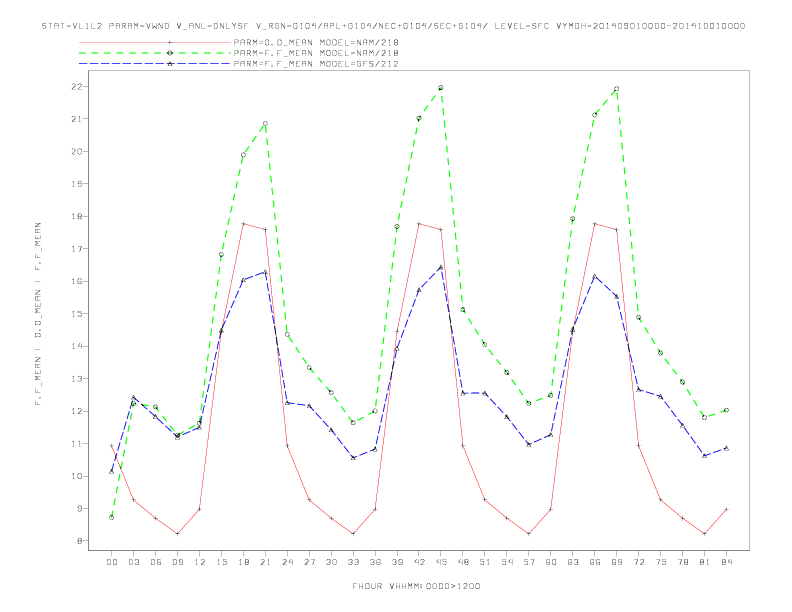Image resolution: width=792 pixels, height=612 pixels.
Task: Click red plus marker at forecast hour 18 peak
Action: pyautogui.click(x=243, y=224)
